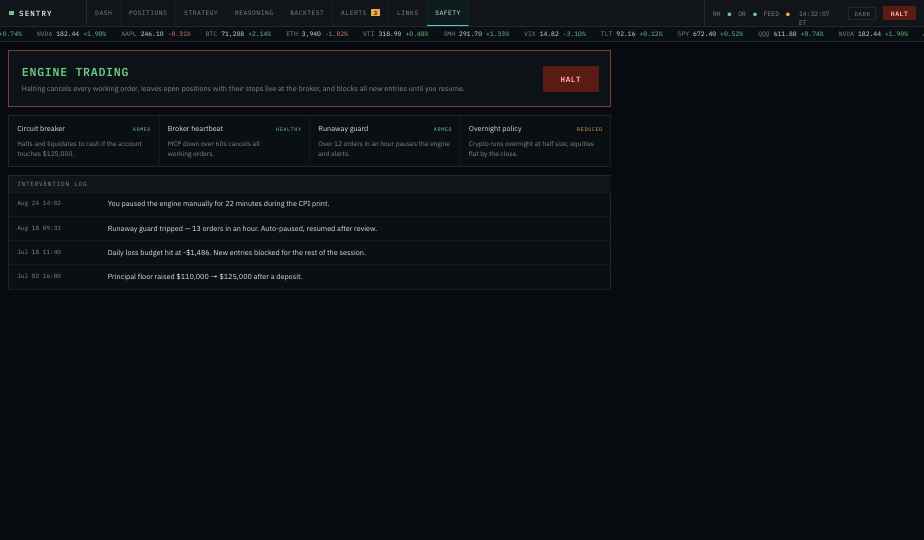The image size is (924, 540).
Task: Click the HALT button in top bar
Action: pos(899,14)
